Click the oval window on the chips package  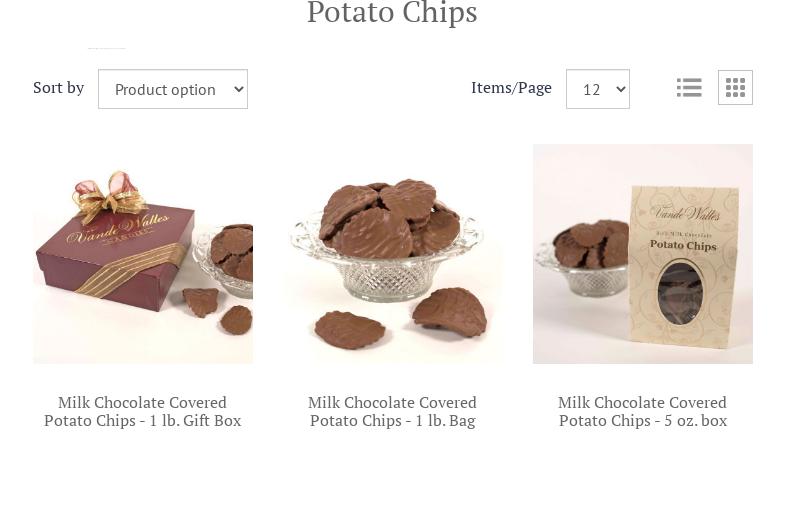point(680,292)
